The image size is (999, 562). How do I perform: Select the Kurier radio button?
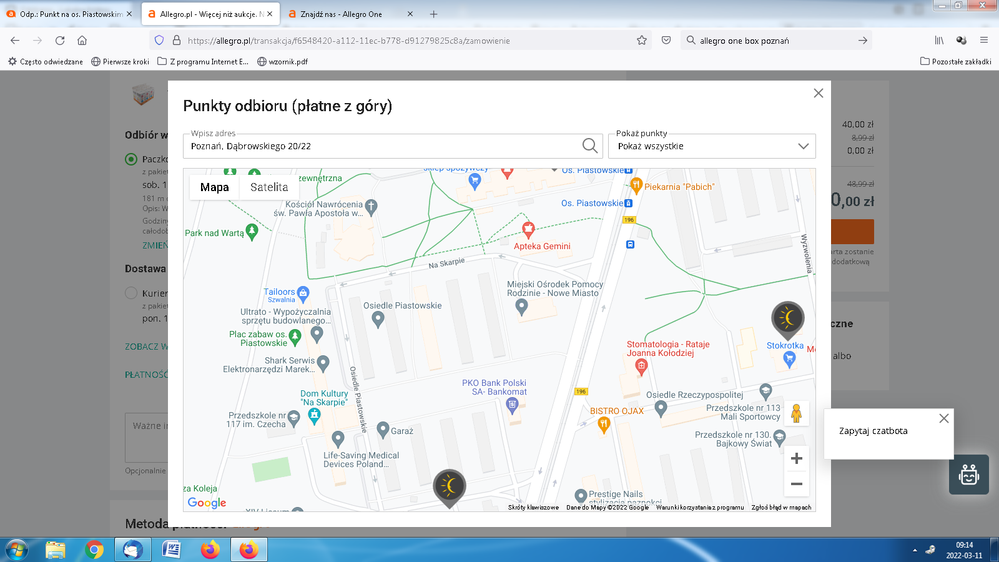tap(131, 293)
